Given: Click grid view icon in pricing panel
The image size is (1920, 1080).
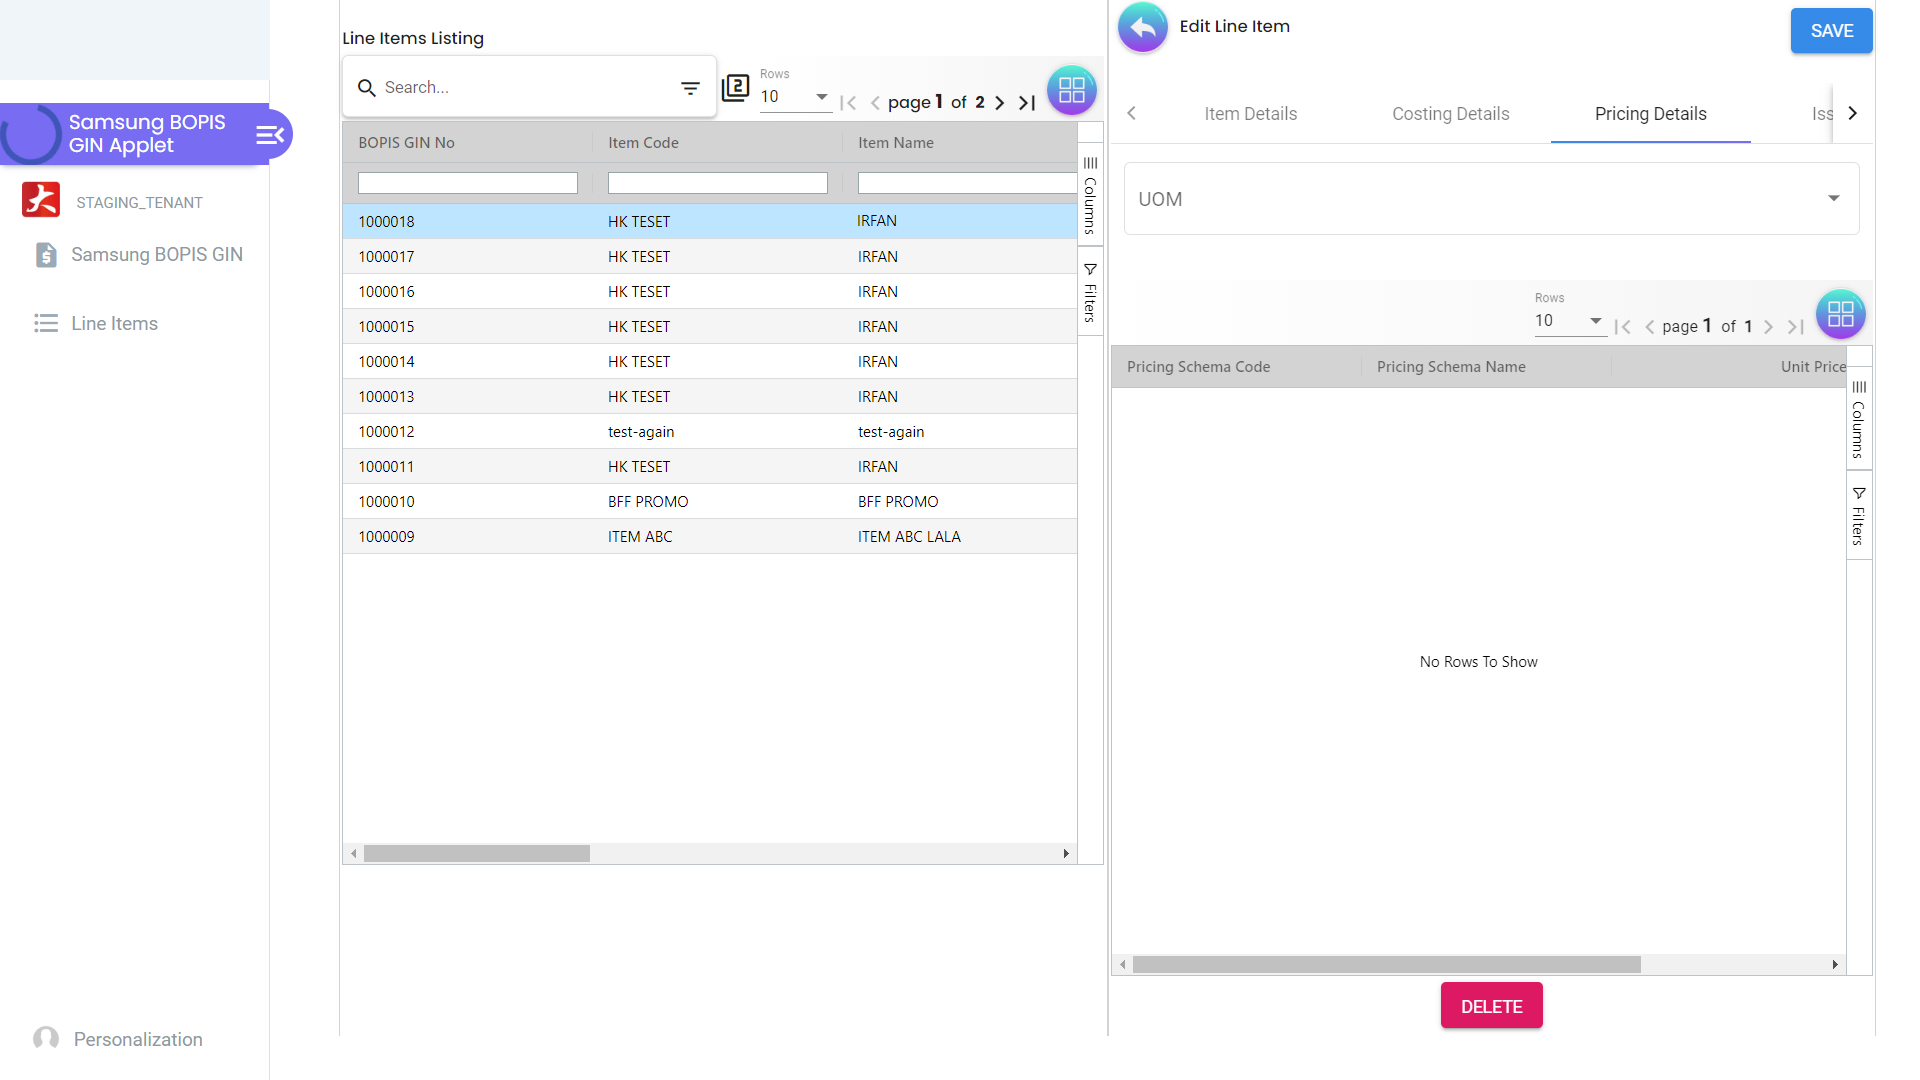Looking at the screenshot, I should [1840, 314].
